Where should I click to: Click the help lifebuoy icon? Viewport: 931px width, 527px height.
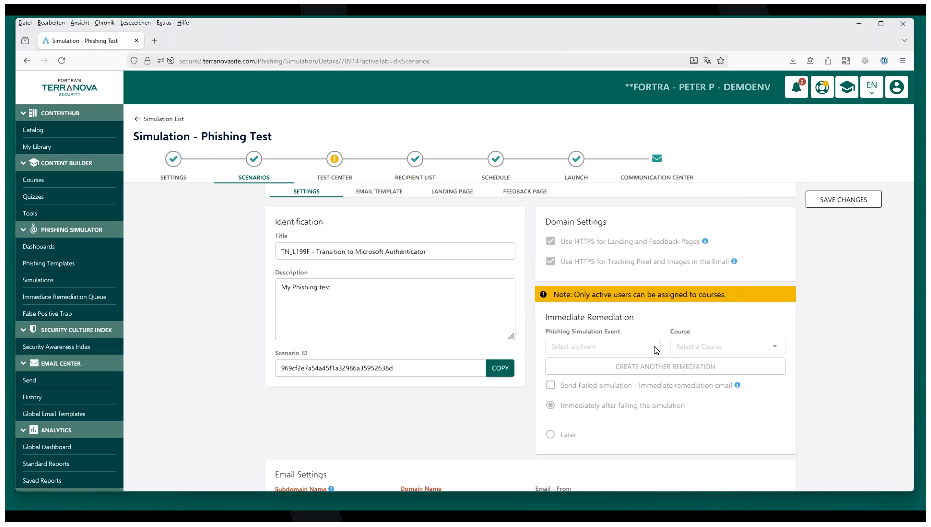click(x=822, y=87)
